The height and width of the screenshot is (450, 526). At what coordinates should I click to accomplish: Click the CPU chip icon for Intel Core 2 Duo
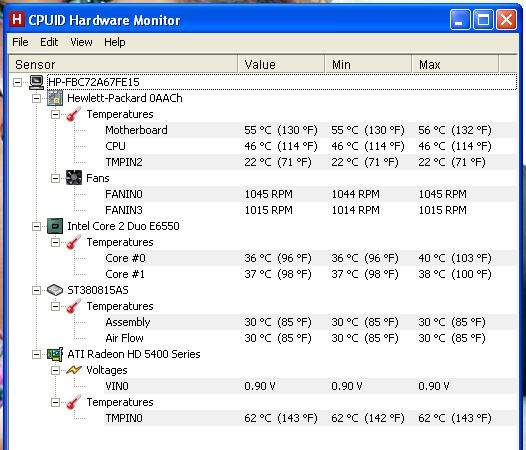pos(55,226)
